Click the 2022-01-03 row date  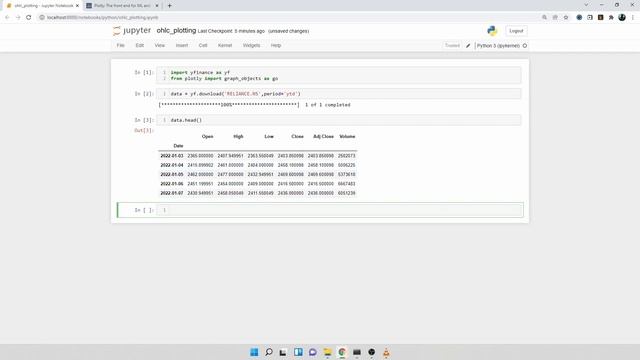(x=172, y=156)
